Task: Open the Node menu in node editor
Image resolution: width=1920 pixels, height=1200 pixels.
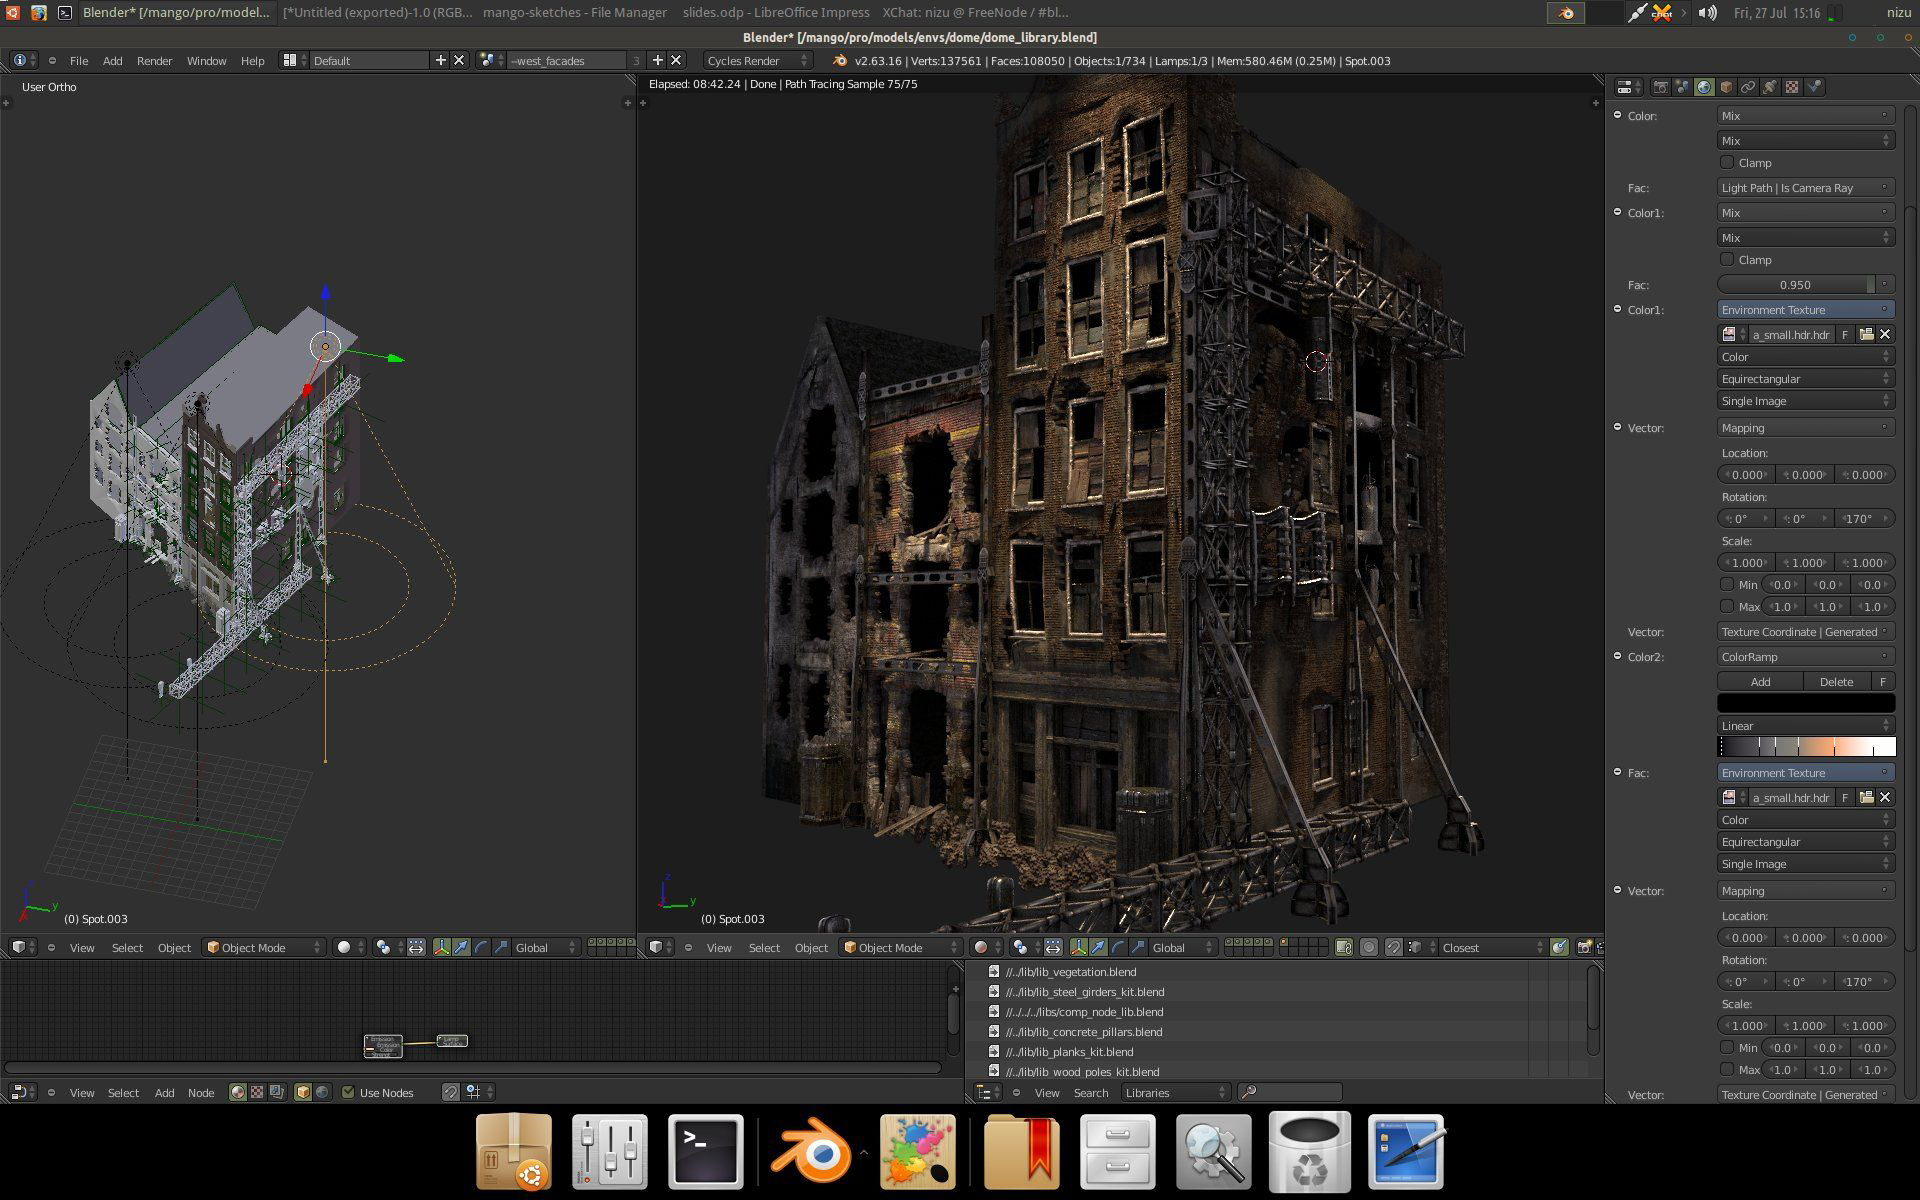Action: coord(201,1093)
